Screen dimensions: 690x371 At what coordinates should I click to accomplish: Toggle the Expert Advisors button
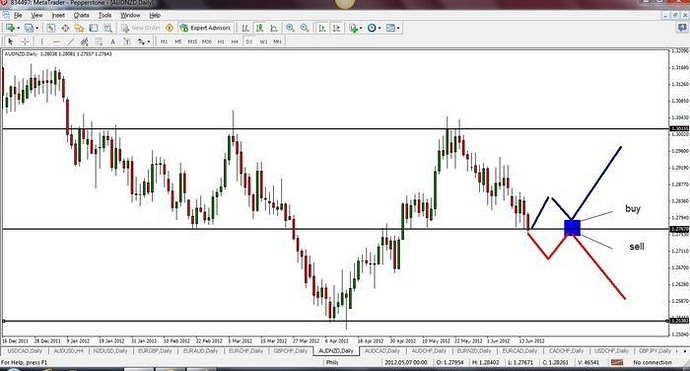click(x=205, y=28)
